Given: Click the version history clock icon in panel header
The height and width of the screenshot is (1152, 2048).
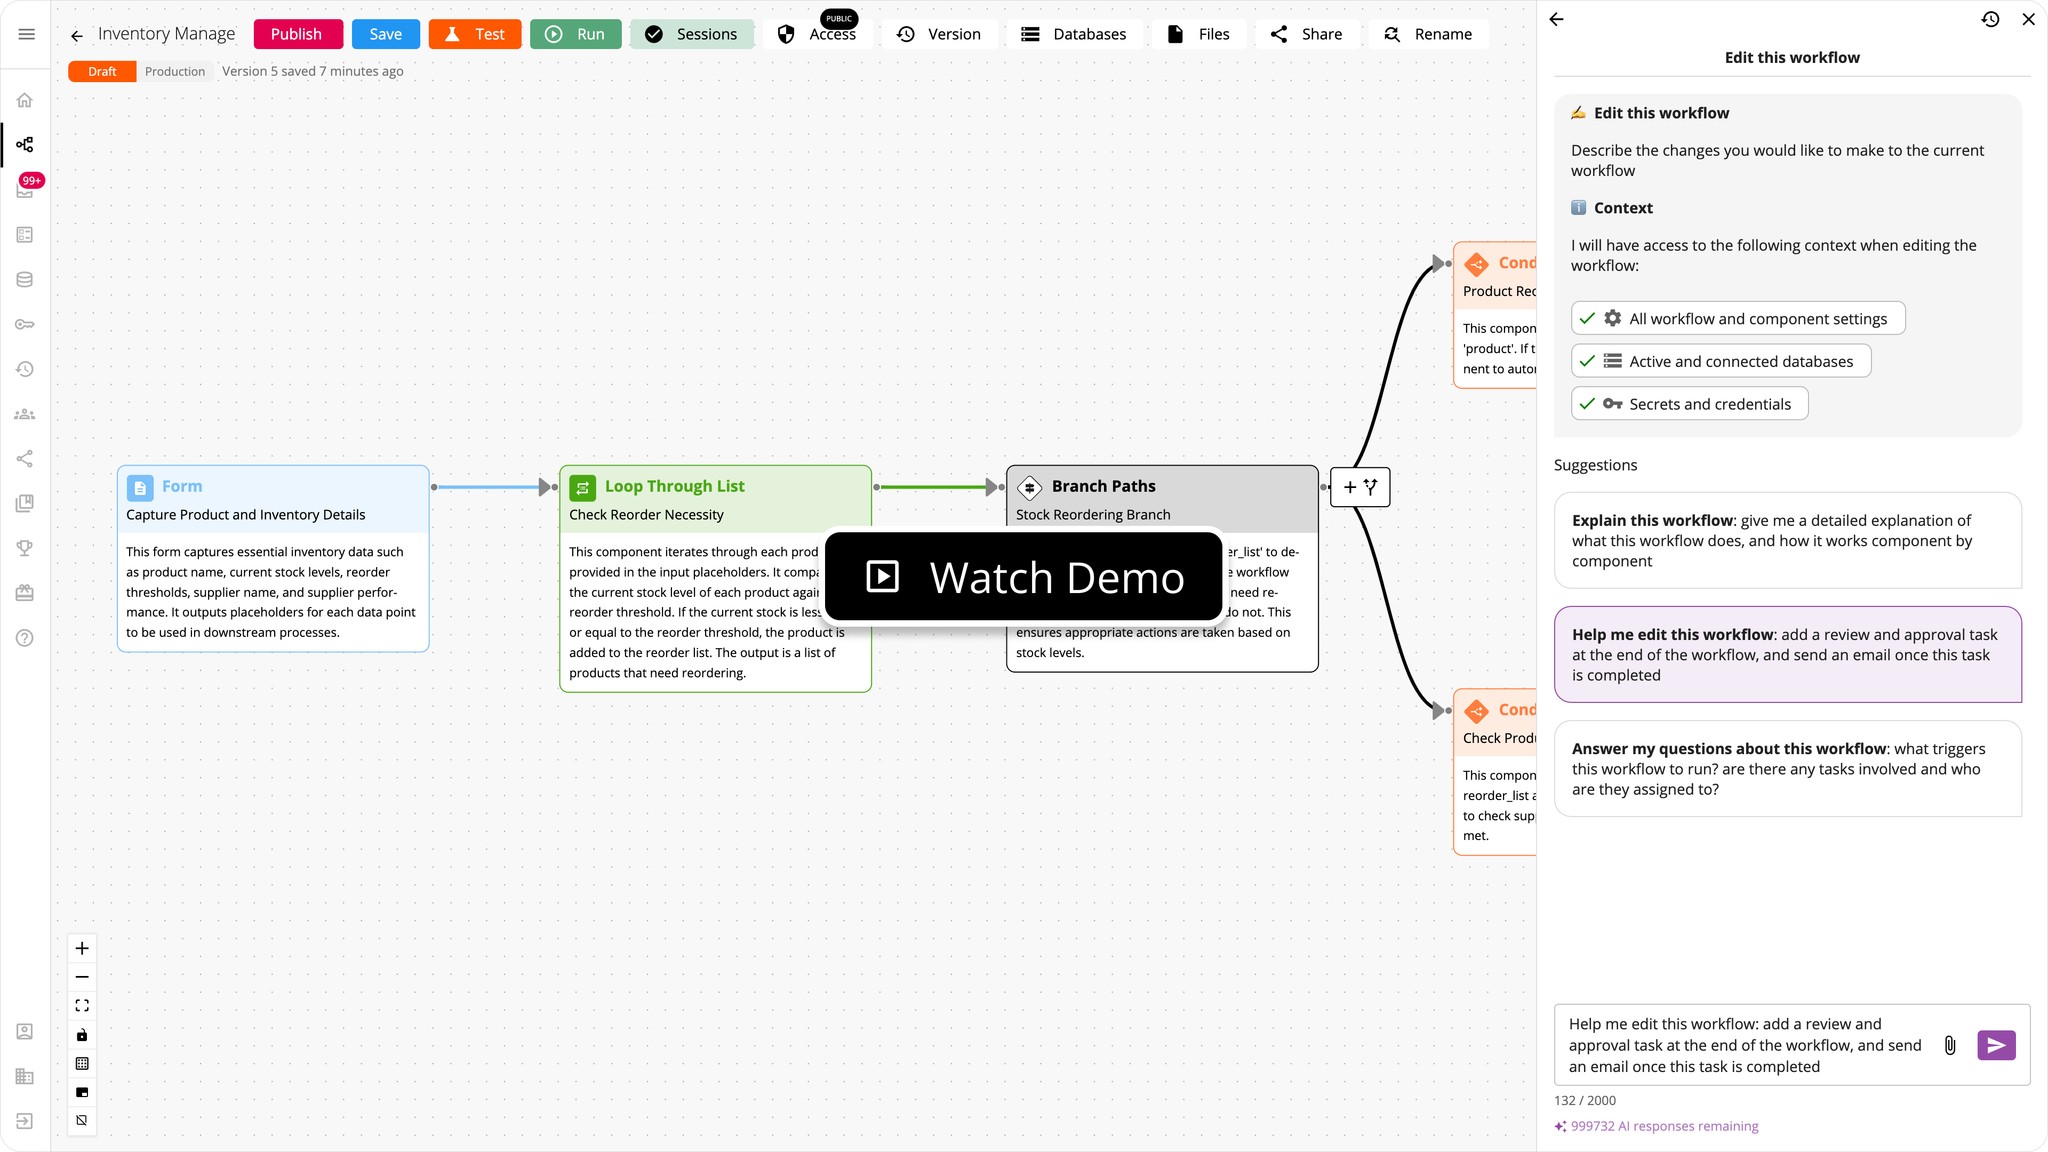Looking at the screenshot, I should point(1990,19).
